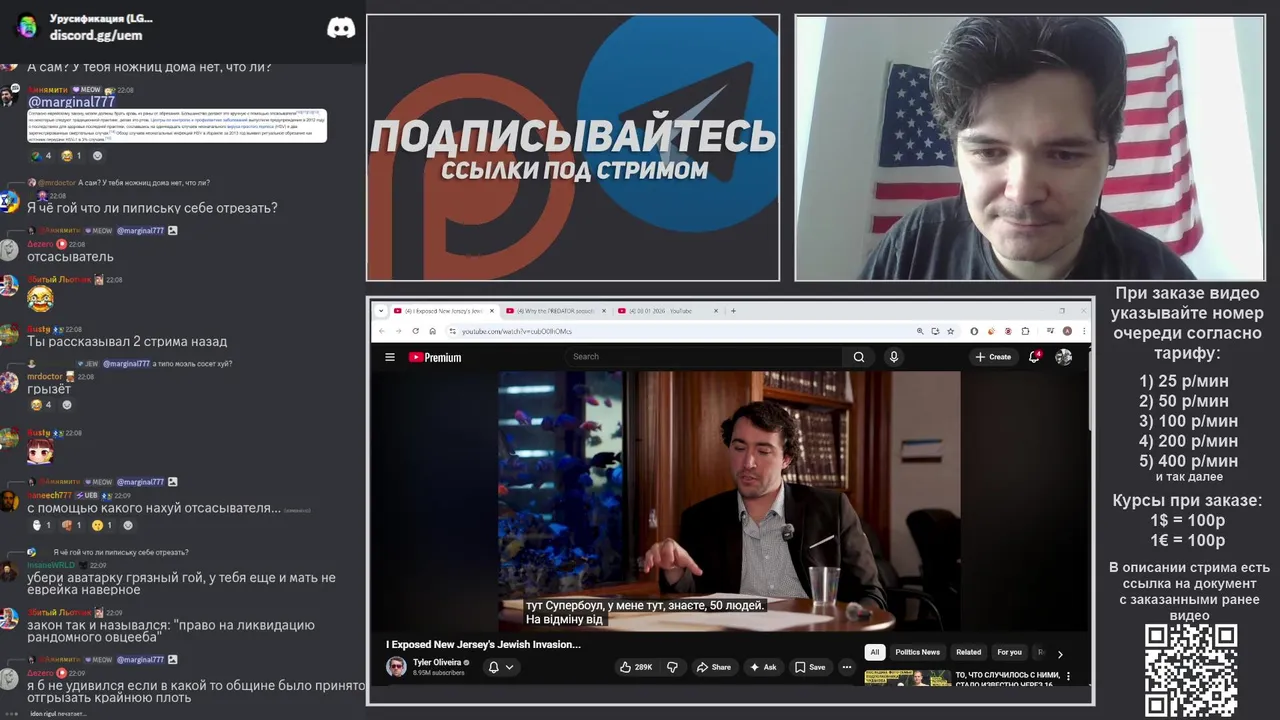1280x720 pixels.
Task: Click the Share button under video
Action: [714, 667]
